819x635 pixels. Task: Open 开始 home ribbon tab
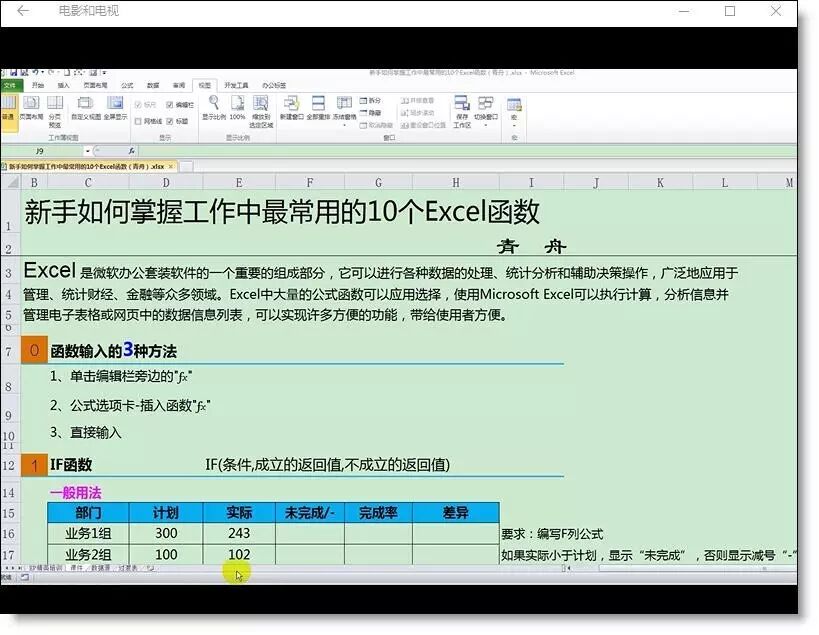(x=38, y=85)
